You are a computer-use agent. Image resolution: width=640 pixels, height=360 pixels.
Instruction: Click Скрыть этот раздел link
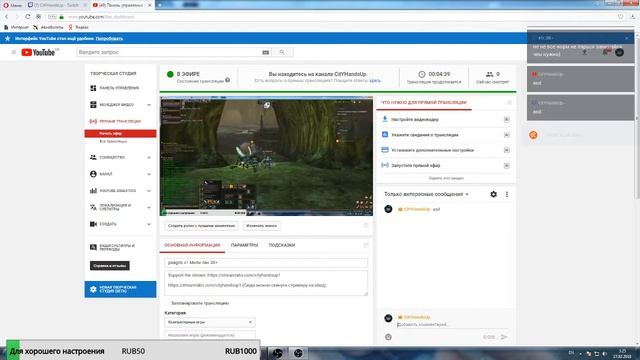coord(446,178)
